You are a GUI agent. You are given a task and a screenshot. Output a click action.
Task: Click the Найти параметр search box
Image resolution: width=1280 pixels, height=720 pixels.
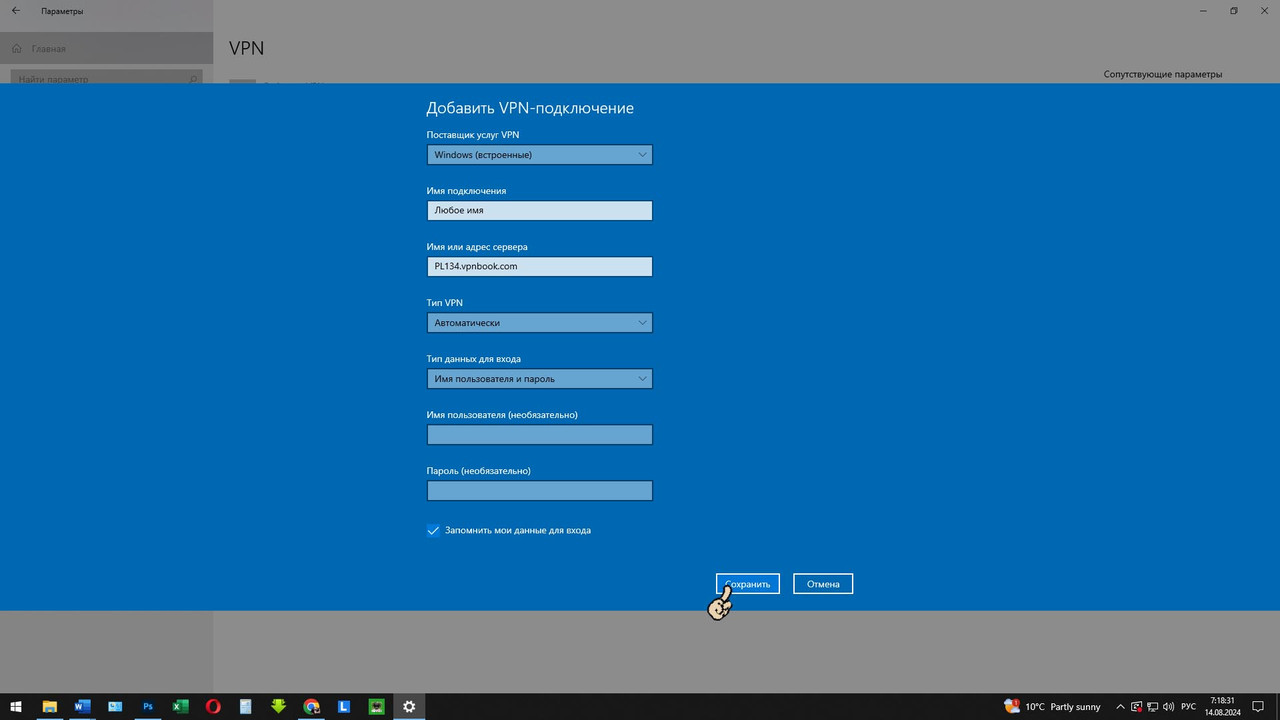(x=107, y=78)
